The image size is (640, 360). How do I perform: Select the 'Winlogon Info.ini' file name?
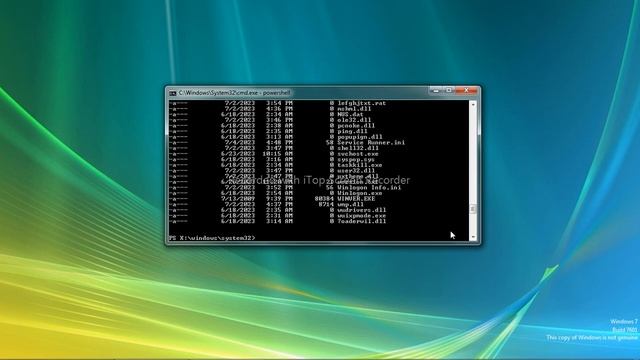click(369, 187)
